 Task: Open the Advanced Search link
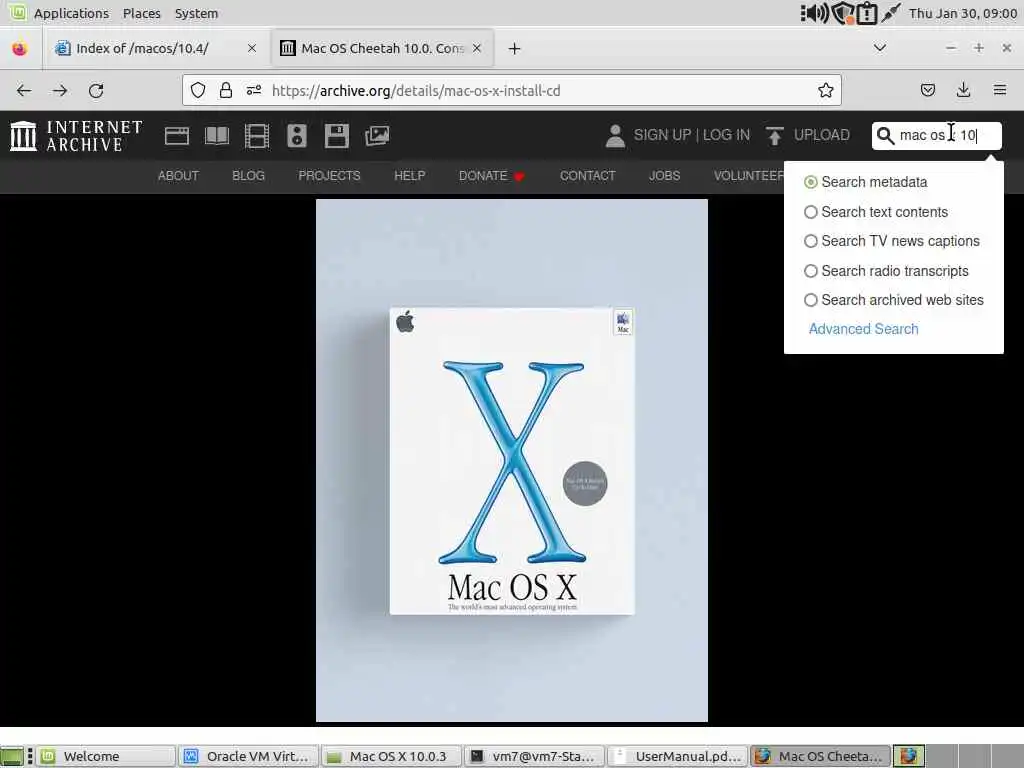click(863, 329)
